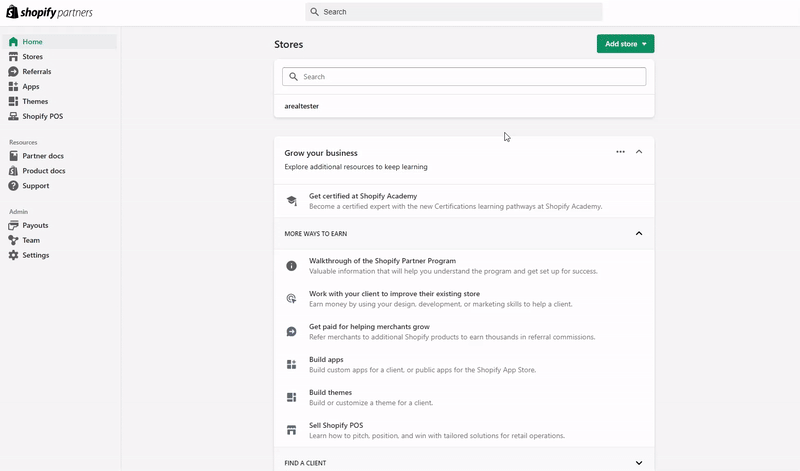
Task: Click the icon beside Get paid for helping merchants
Action: coord(291,332)
